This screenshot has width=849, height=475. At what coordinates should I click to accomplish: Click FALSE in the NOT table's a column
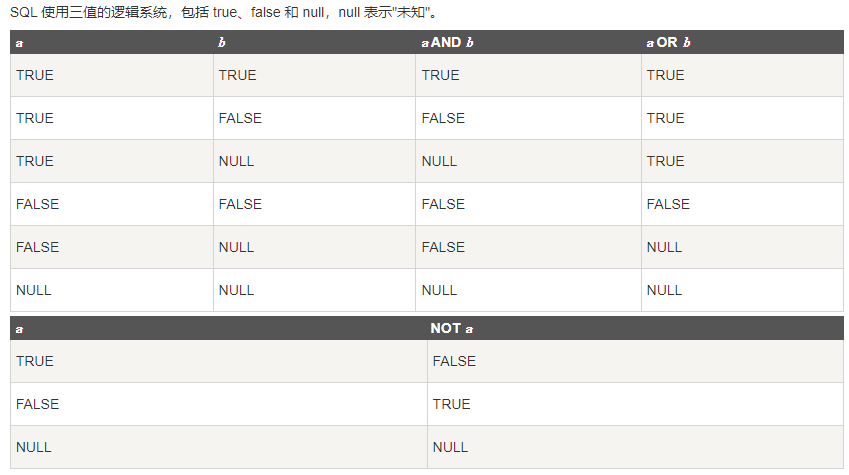pyautogui.click(x=37, y=404)
